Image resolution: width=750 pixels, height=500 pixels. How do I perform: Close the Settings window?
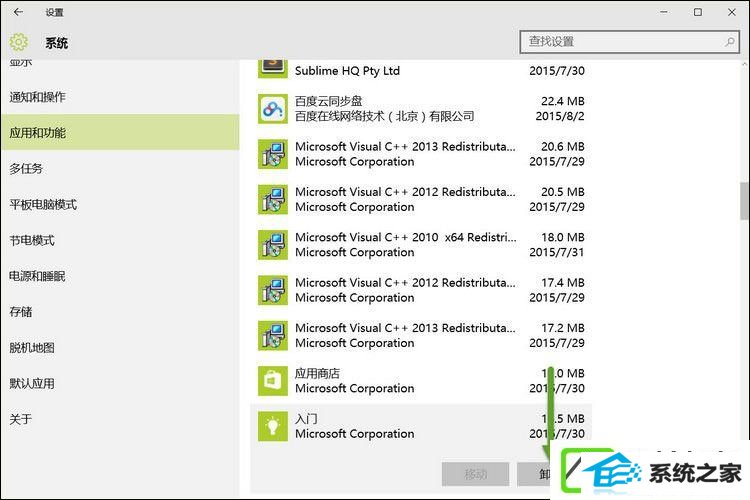click(x=732, y=12)
